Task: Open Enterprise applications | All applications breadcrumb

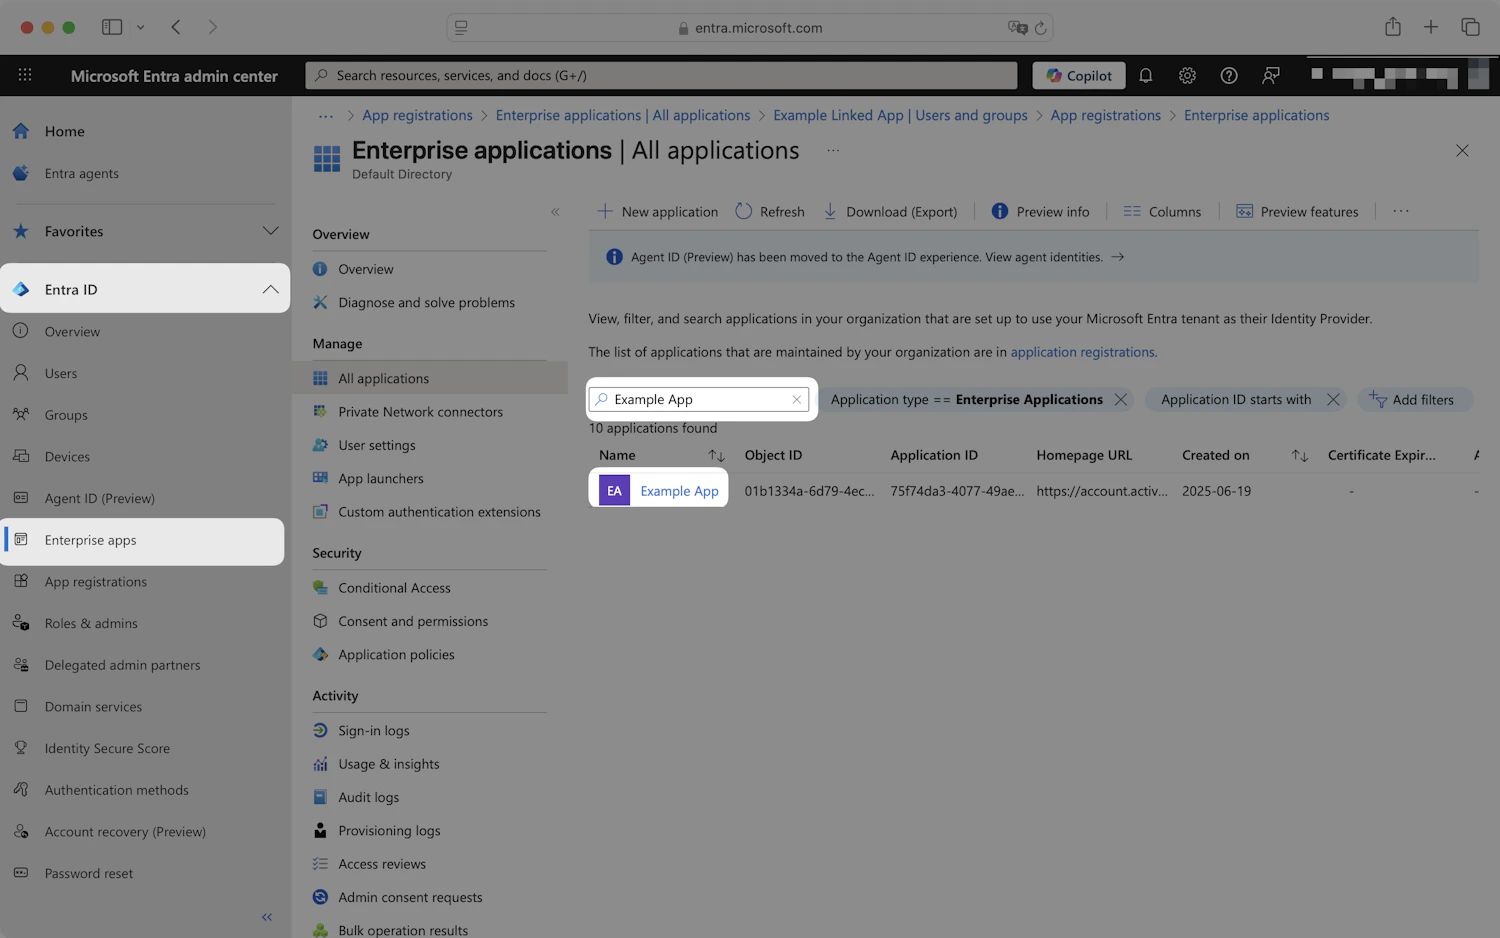Action: 623,116
